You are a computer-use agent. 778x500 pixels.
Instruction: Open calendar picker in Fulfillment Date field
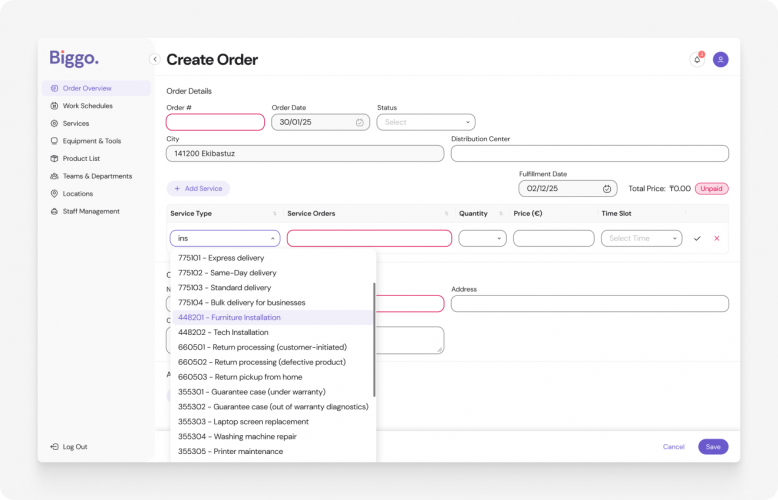(x=607, y=189)
